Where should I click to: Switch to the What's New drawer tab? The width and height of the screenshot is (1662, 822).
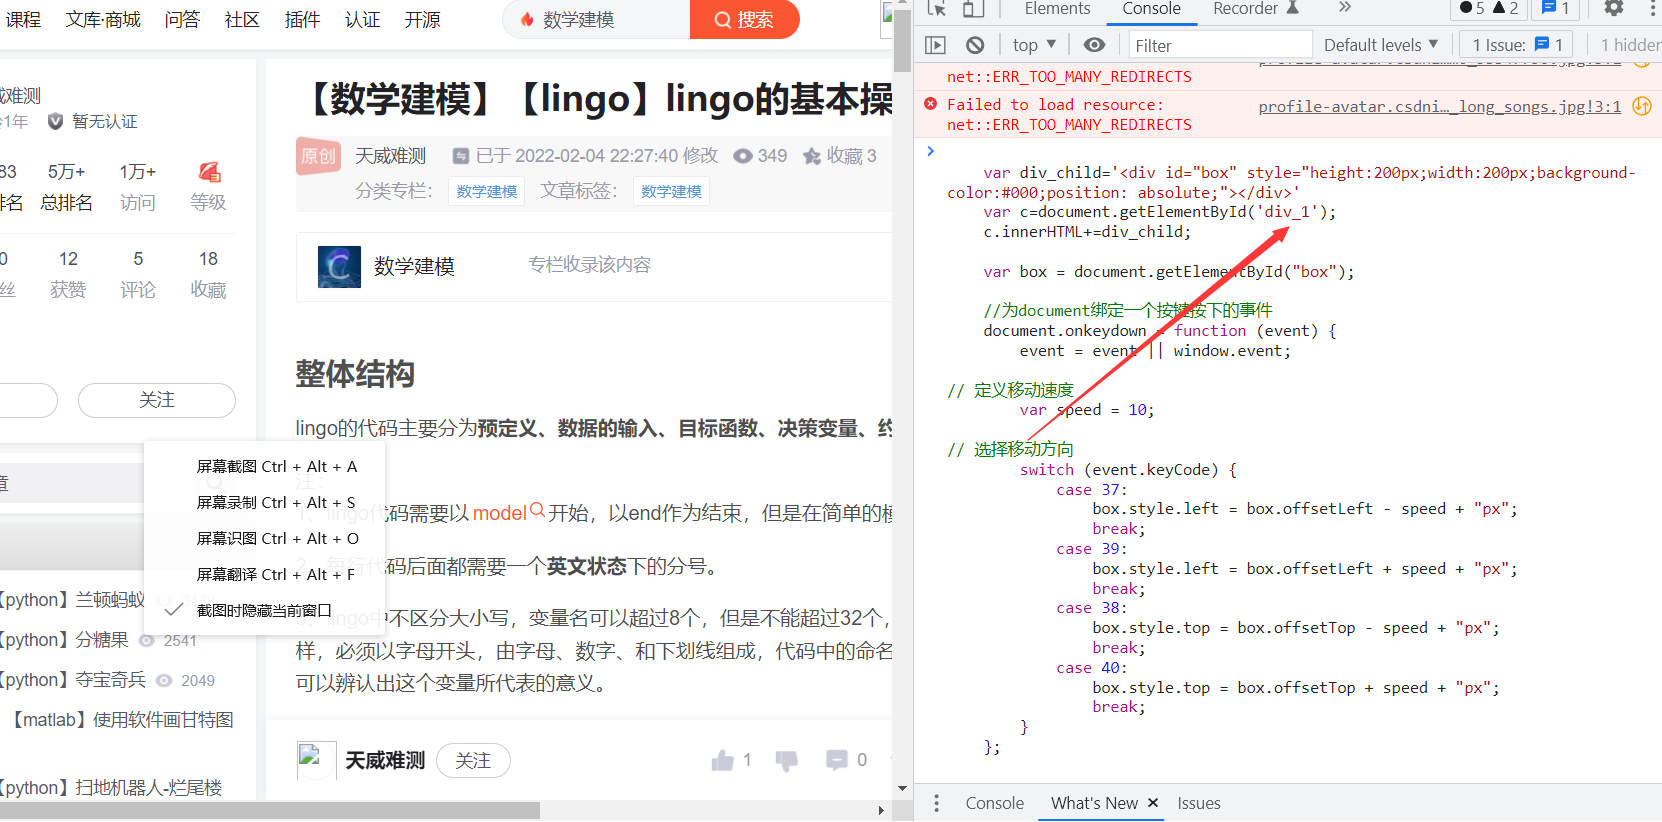(x=1094, y=803)
